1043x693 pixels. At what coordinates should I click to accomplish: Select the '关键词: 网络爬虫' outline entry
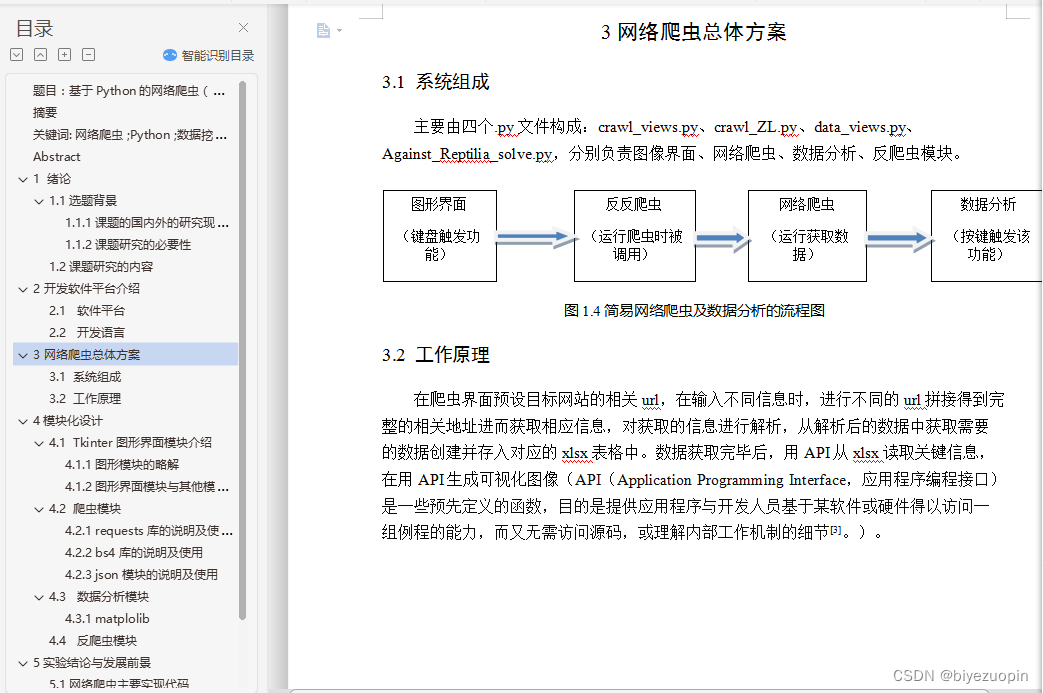point(130,134)
